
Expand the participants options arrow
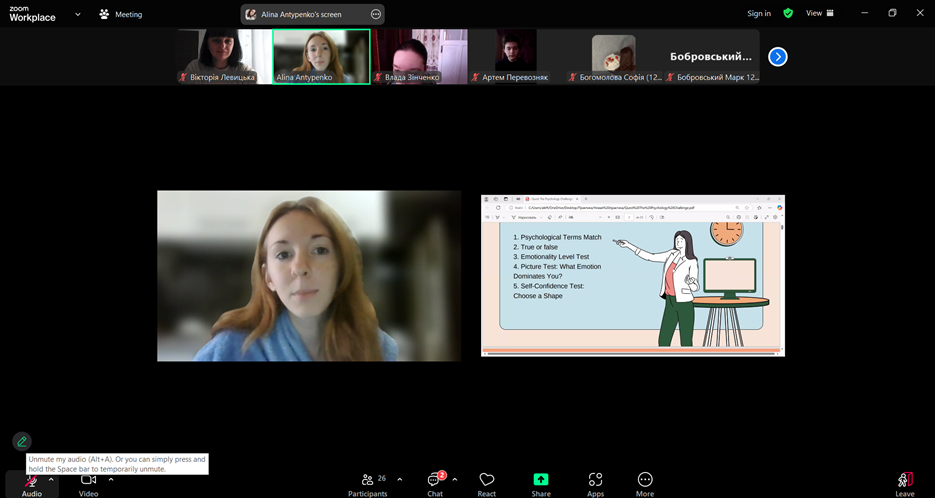coord(400,479)
